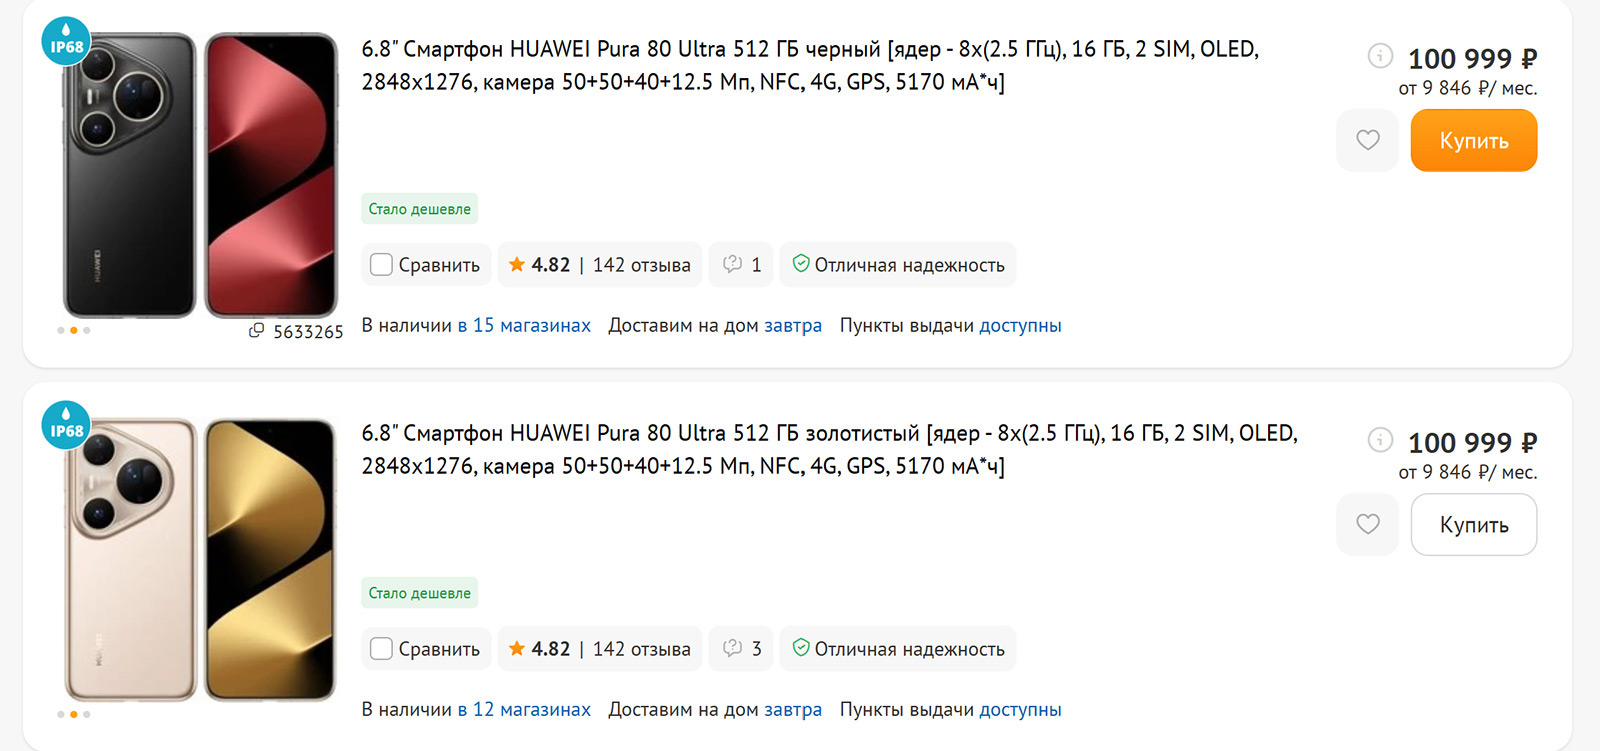Screen dimensions: 1600x751
Task: Check Сравнить box for golden phone
Action: coord(381,649)
